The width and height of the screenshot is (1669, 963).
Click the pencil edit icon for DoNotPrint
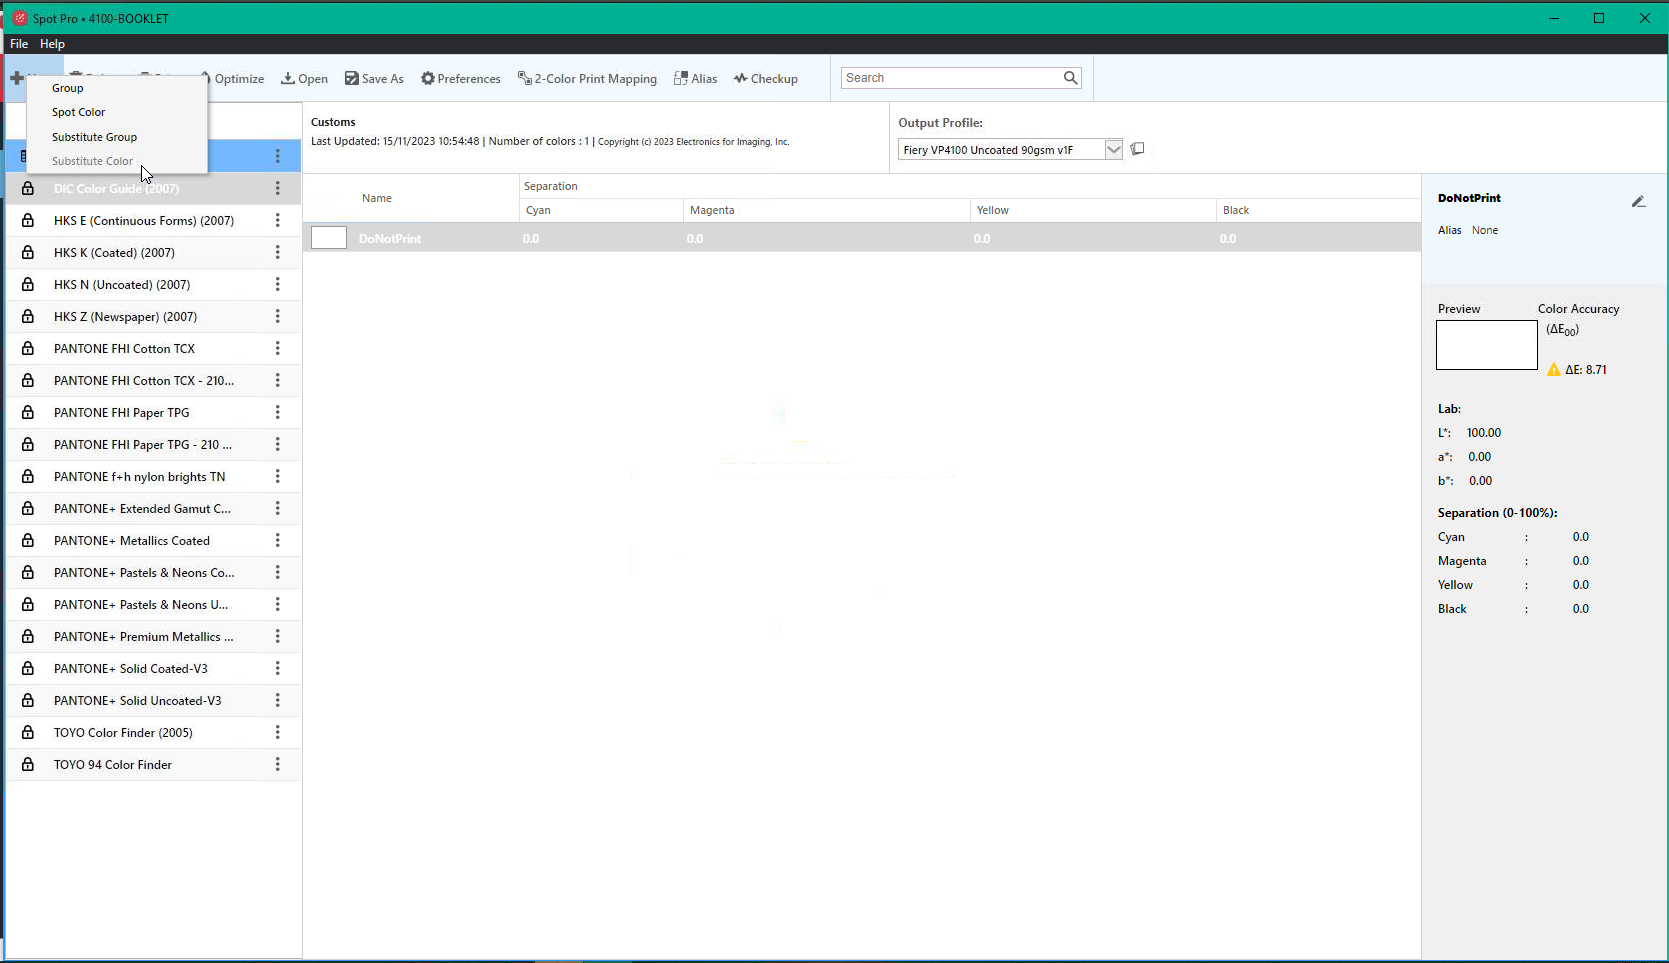pos(1638,202)
